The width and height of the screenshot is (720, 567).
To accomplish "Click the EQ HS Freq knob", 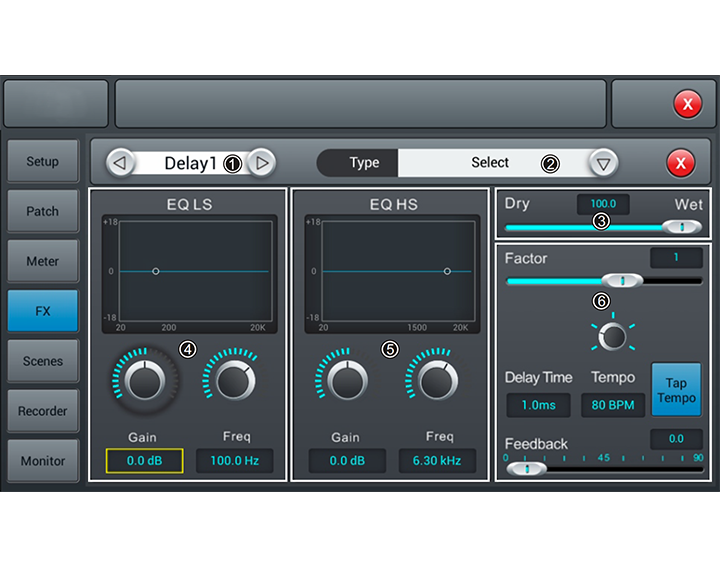I will tap(438, 380).
